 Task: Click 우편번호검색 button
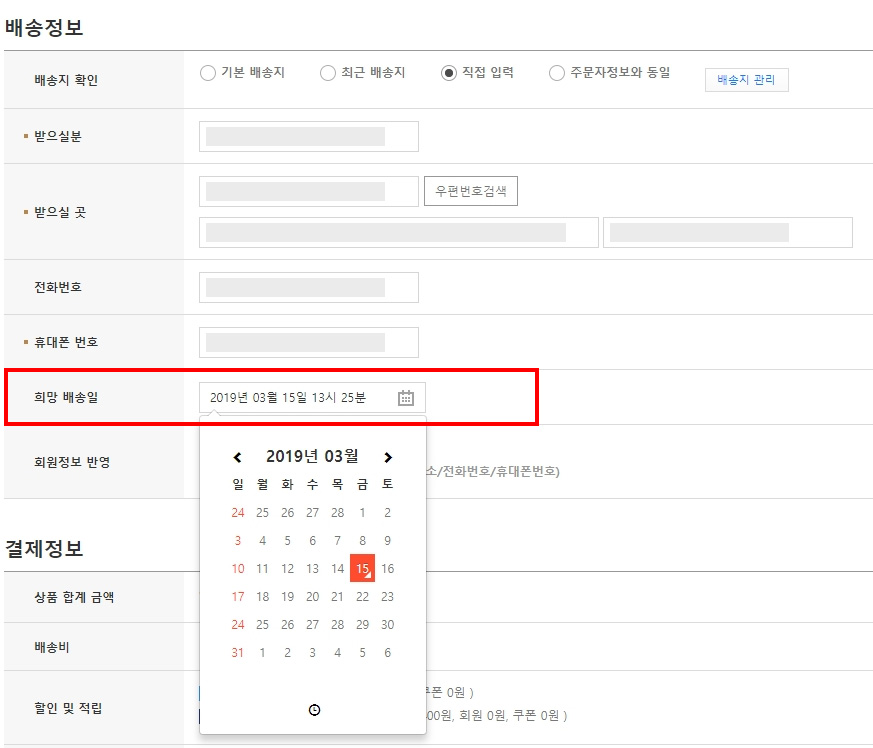coord(471,191)
